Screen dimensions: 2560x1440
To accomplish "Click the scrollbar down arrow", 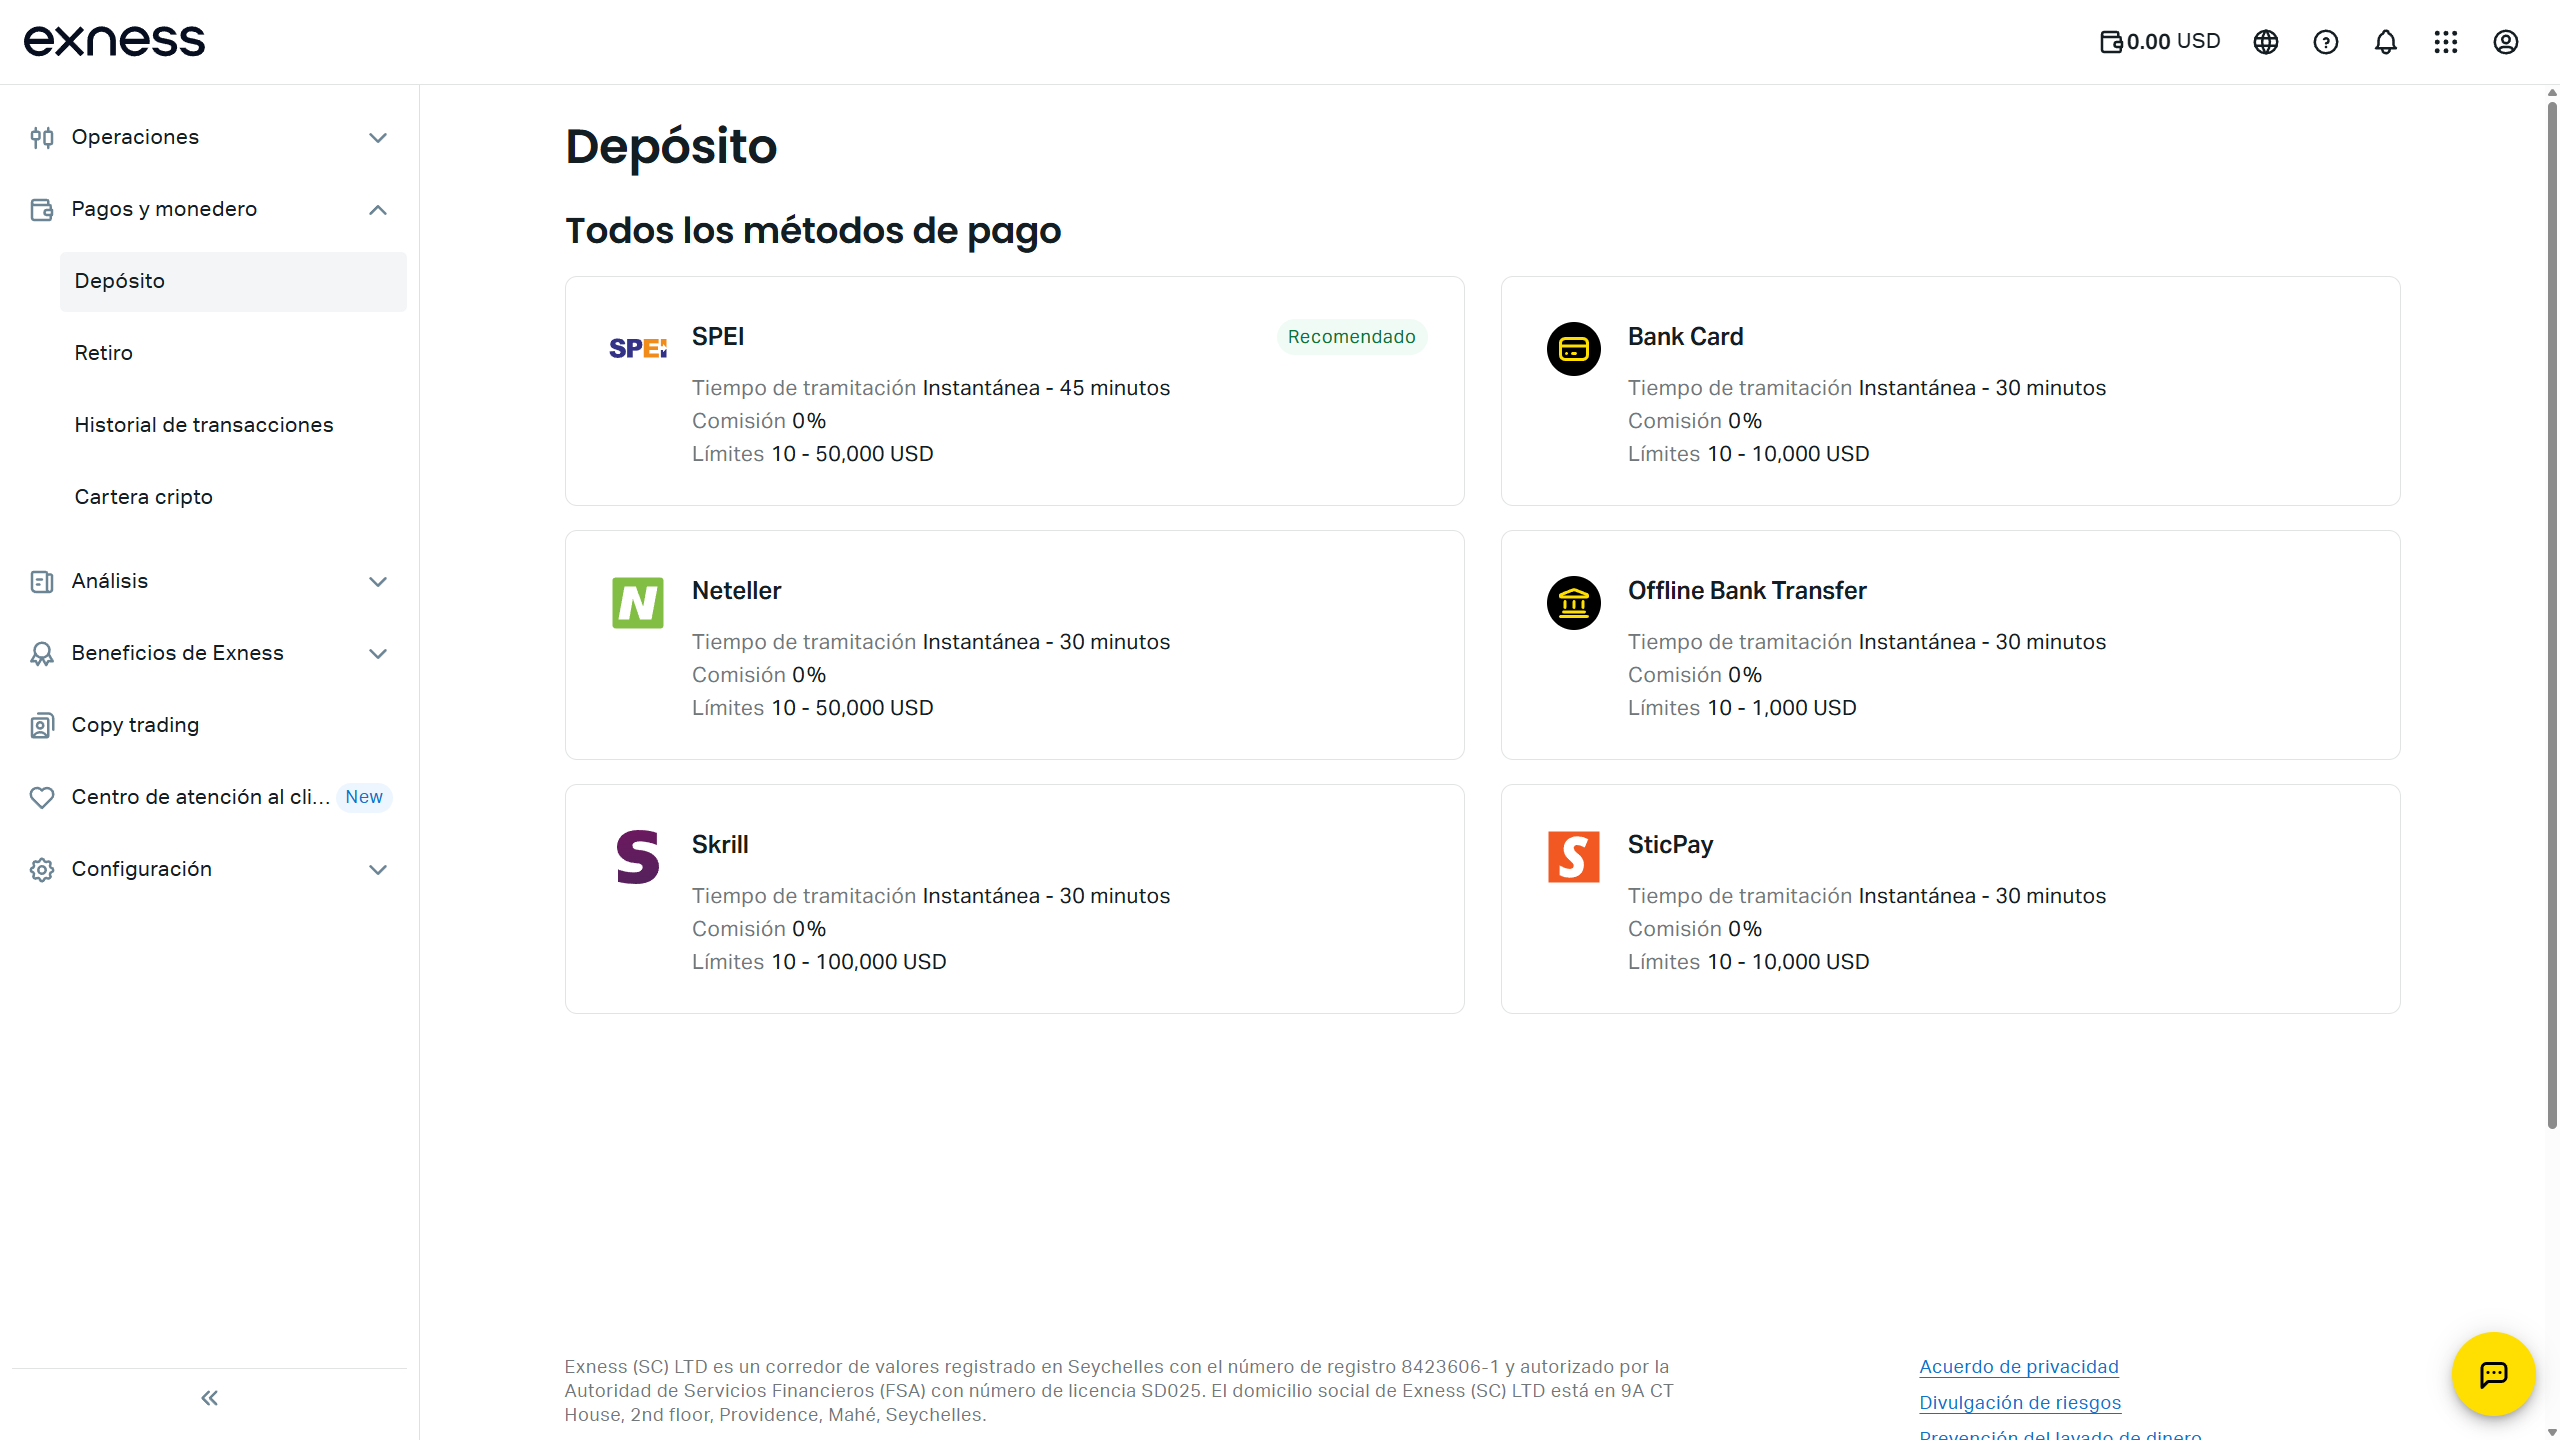I will tap(2552, 1432).
